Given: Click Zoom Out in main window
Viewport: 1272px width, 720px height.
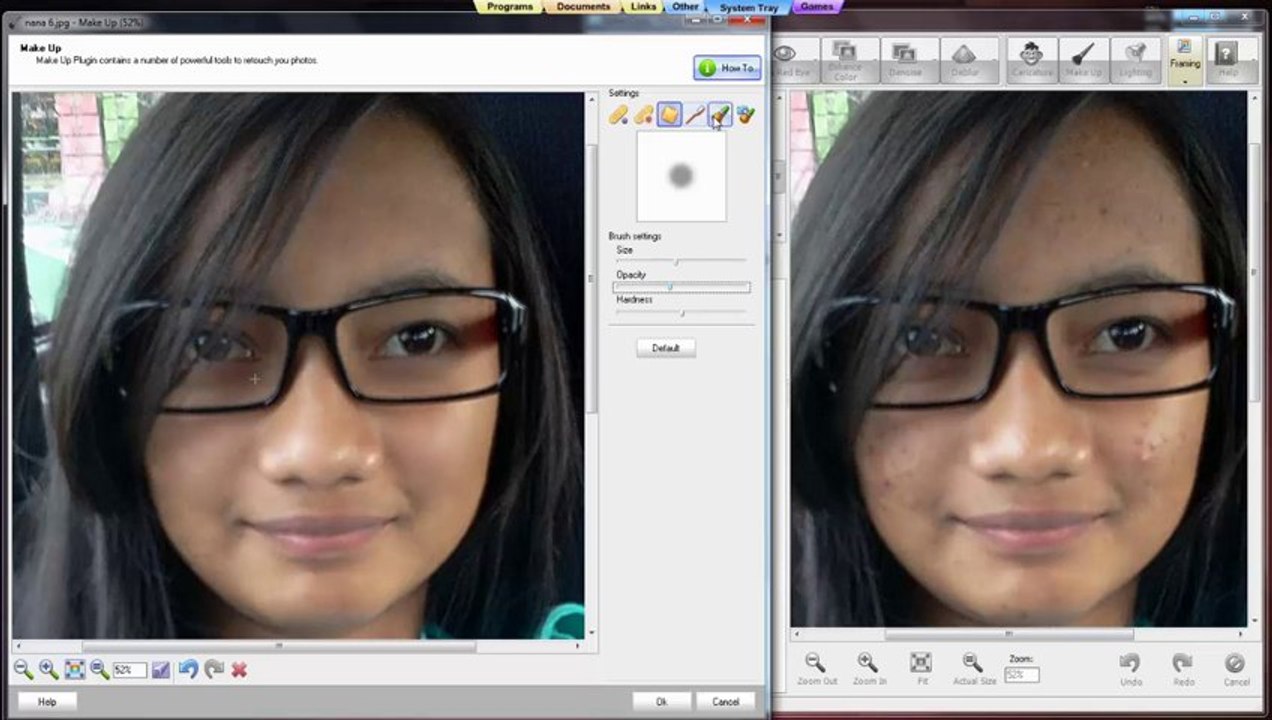Looking at the screenshot, I should click(x=816, y=669).
